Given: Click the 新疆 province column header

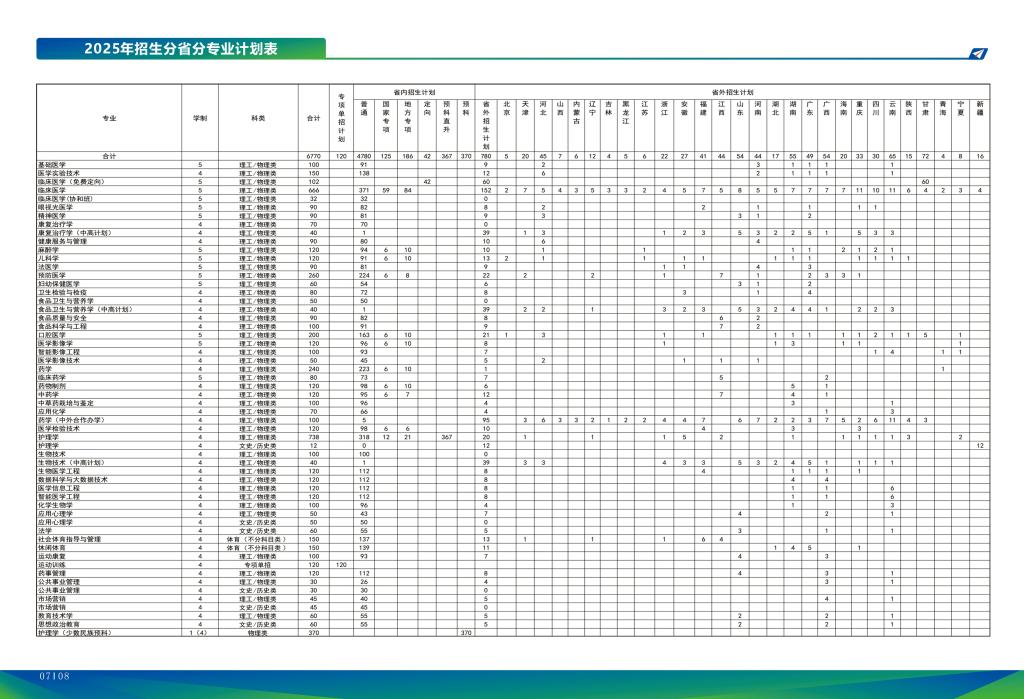Looking at the screenshot, I should (x=980, y=108).
